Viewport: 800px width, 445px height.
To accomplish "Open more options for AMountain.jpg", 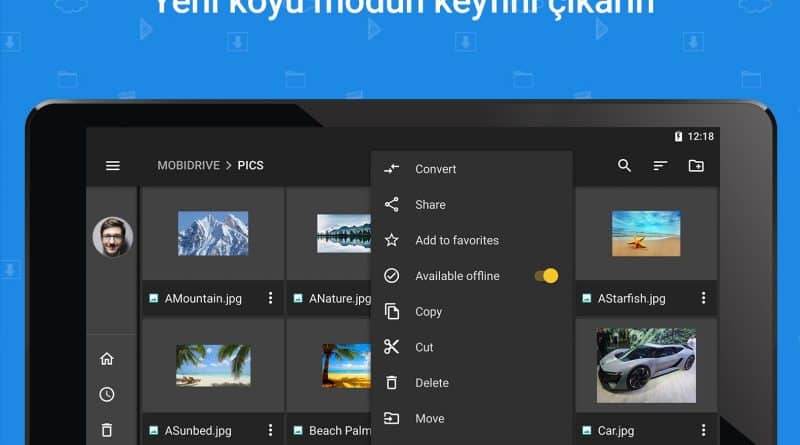I will (x=270, y=298).
